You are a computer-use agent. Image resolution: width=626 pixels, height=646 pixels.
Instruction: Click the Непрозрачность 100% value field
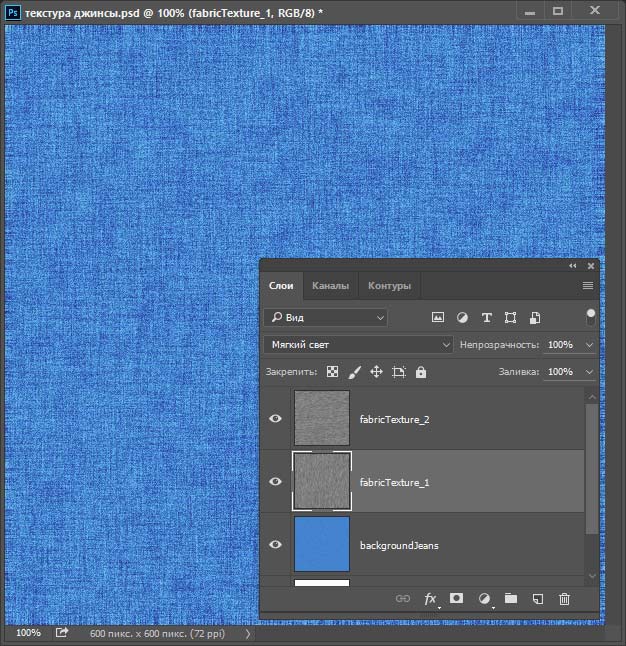click(x=563, y=344)
